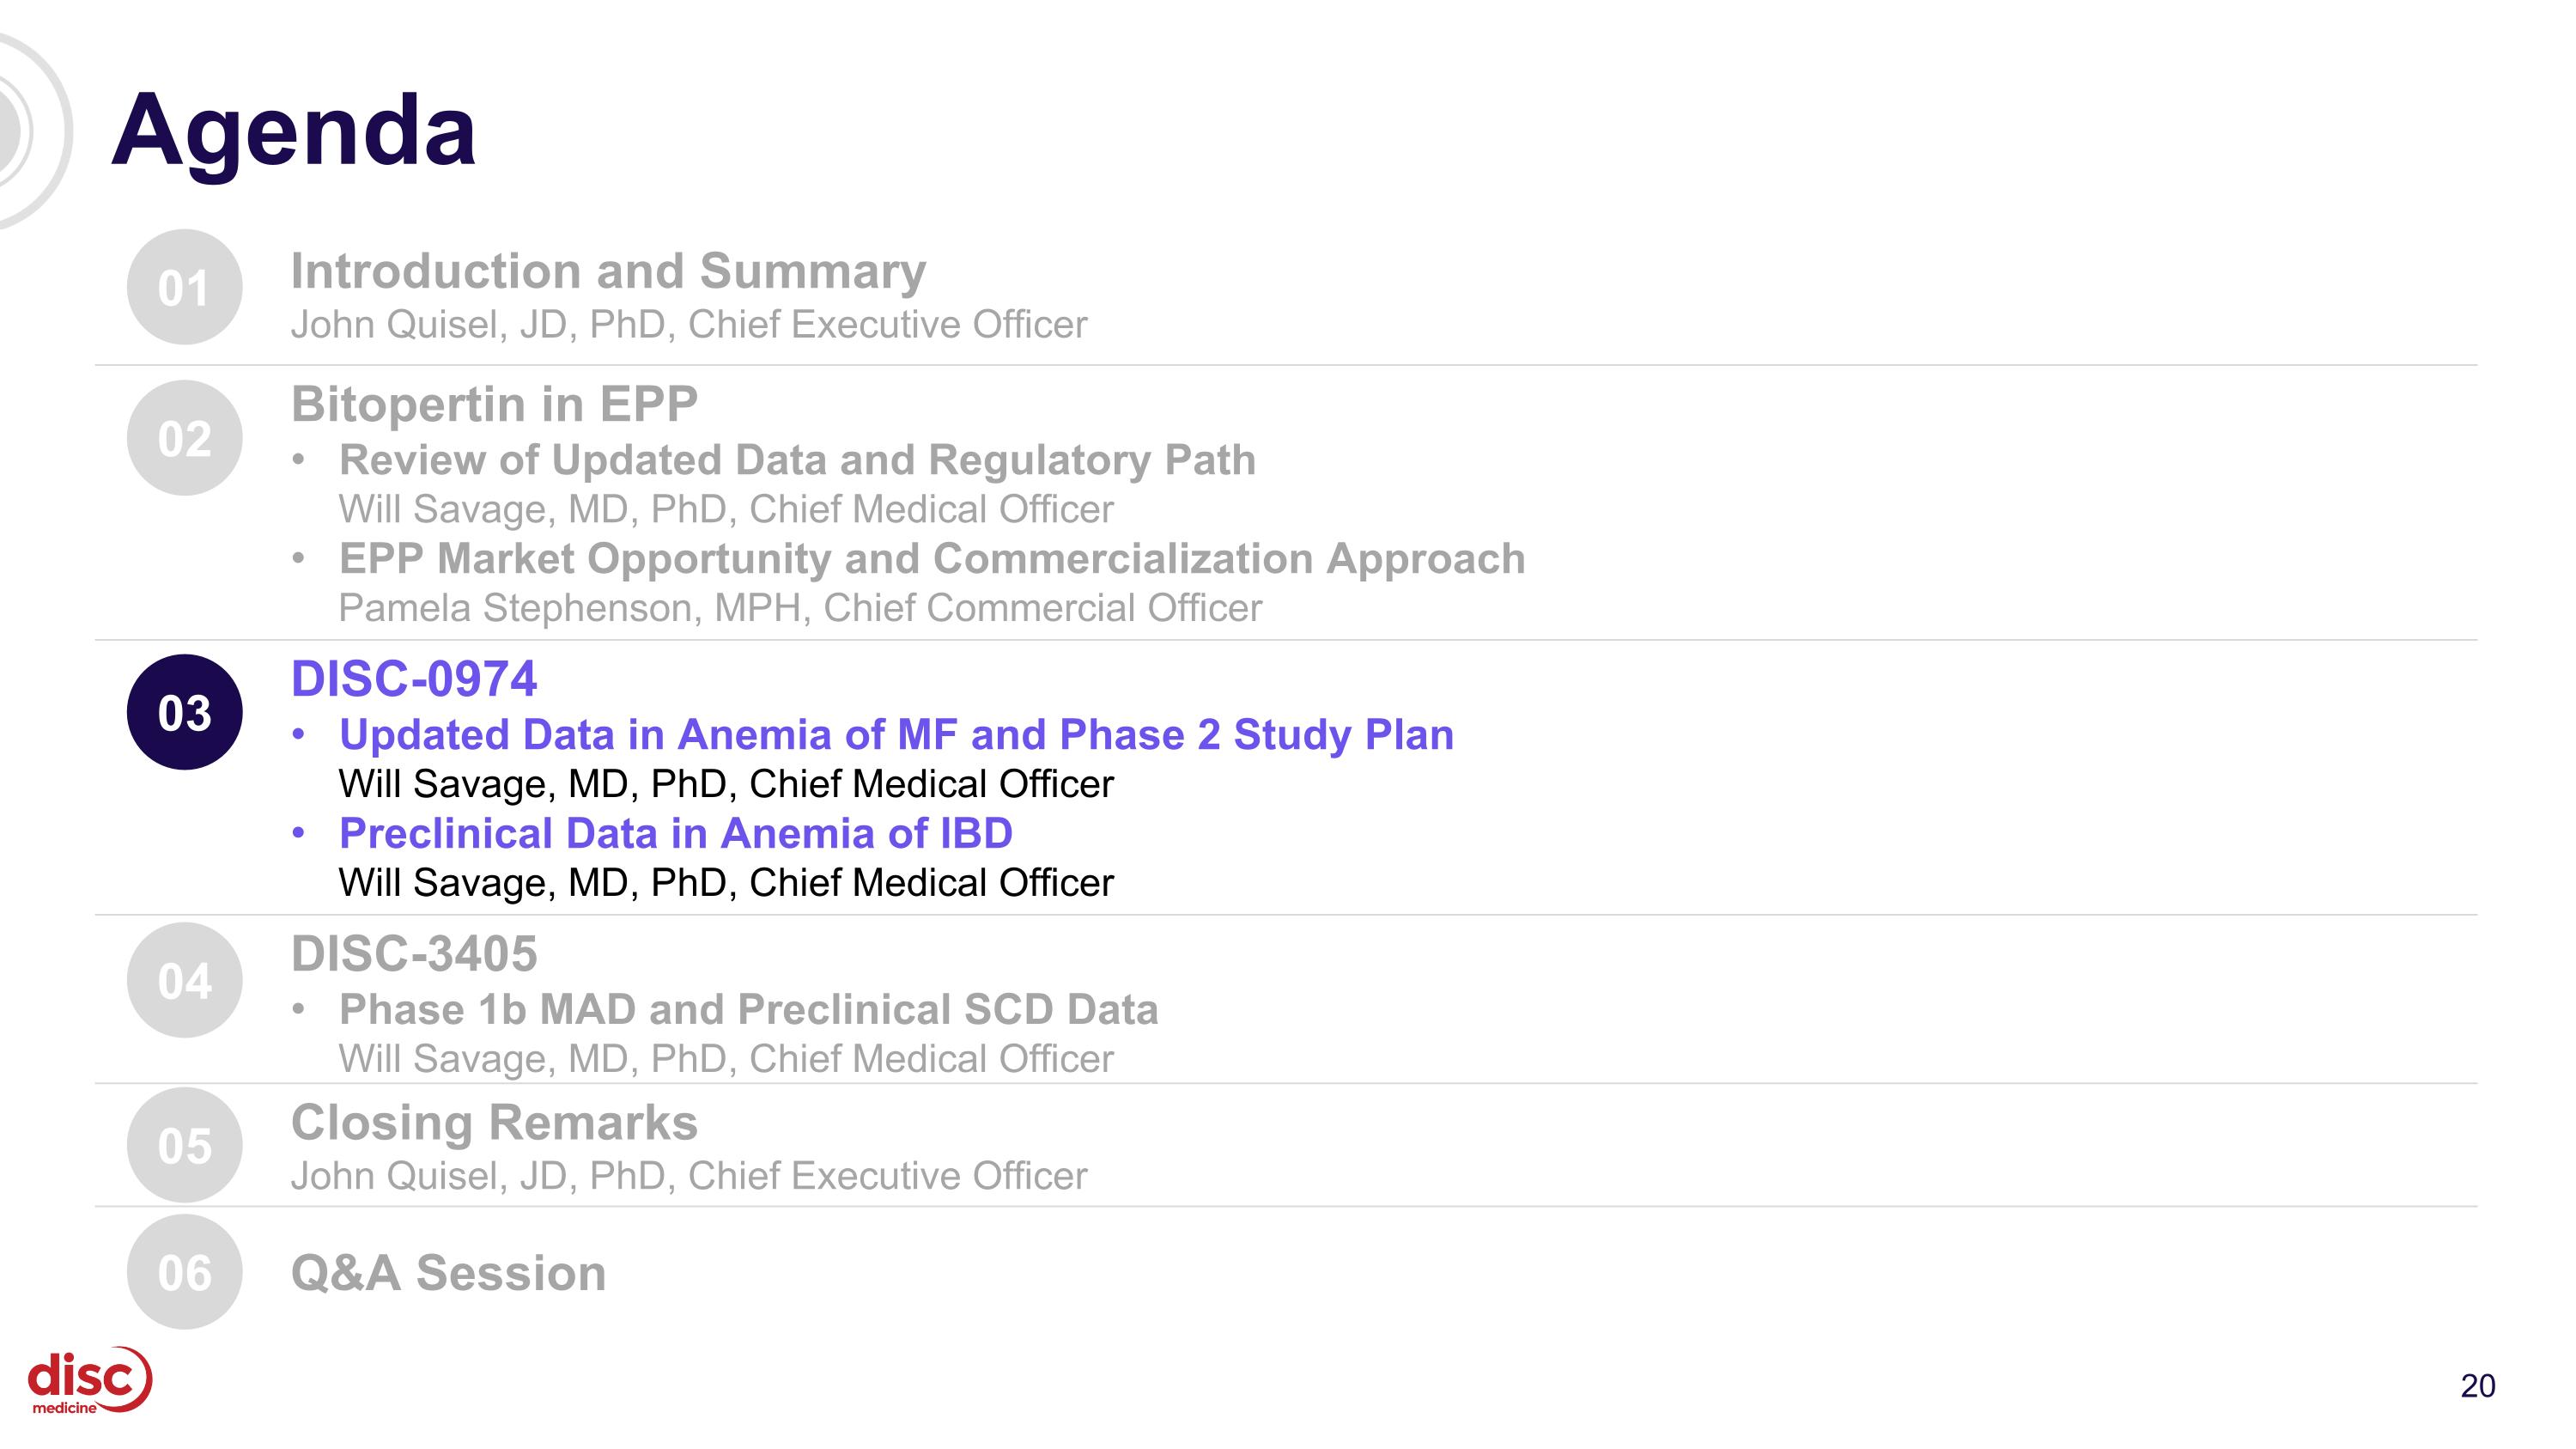Select the highlighted 03 agenda circle
The image size is (2576, 1449).
[x=185, y=712]
